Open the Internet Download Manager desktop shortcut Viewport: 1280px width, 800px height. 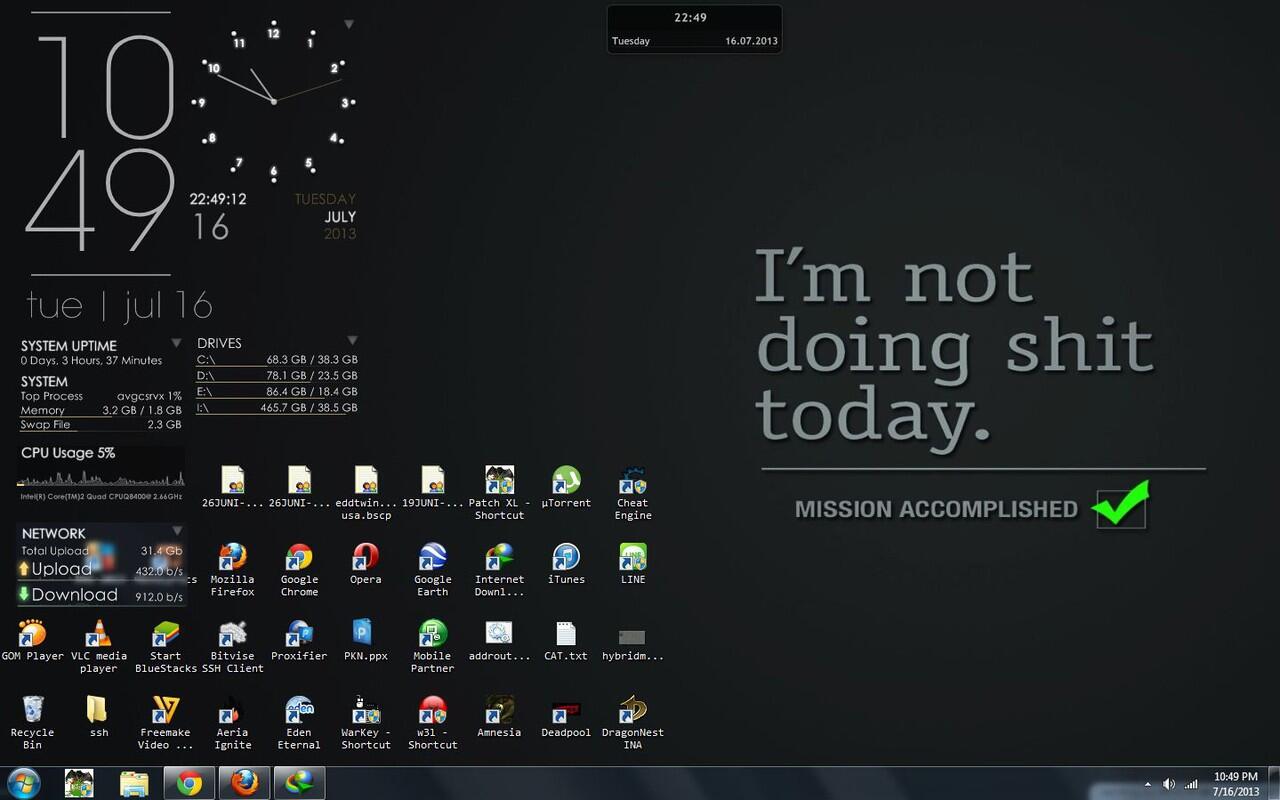coord(499,570)
